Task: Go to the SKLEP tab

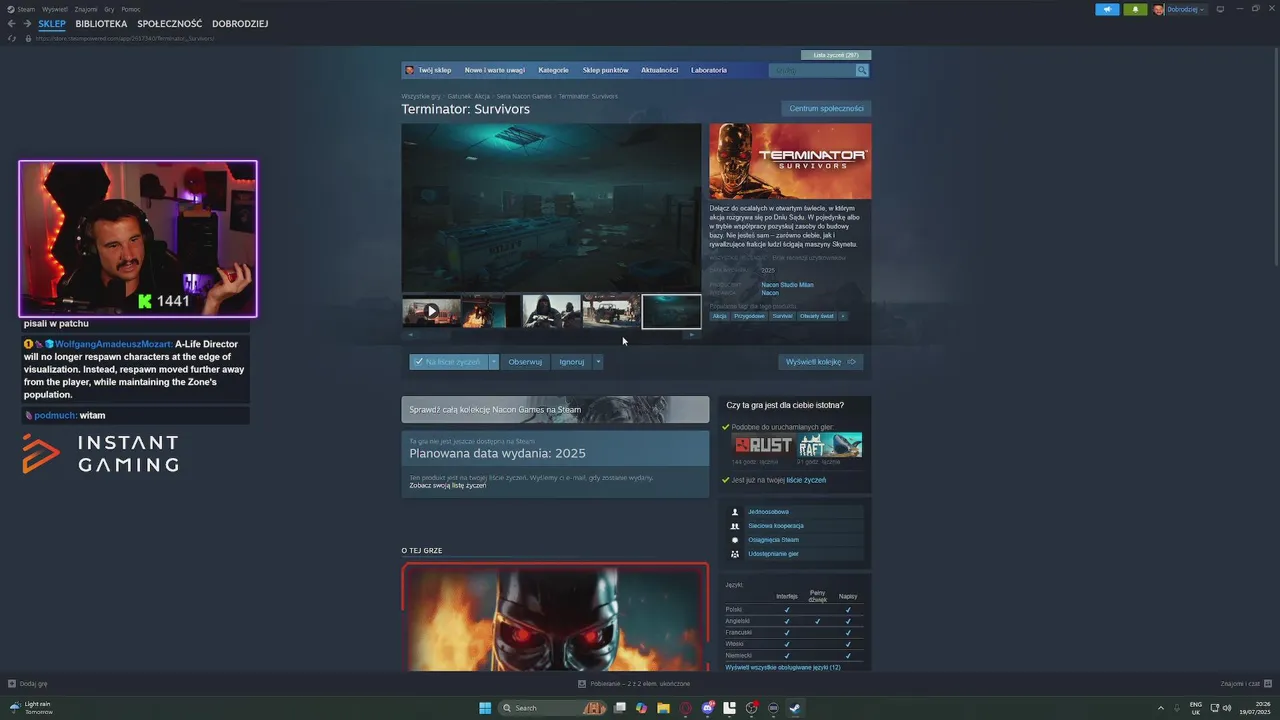Action: 52,23
